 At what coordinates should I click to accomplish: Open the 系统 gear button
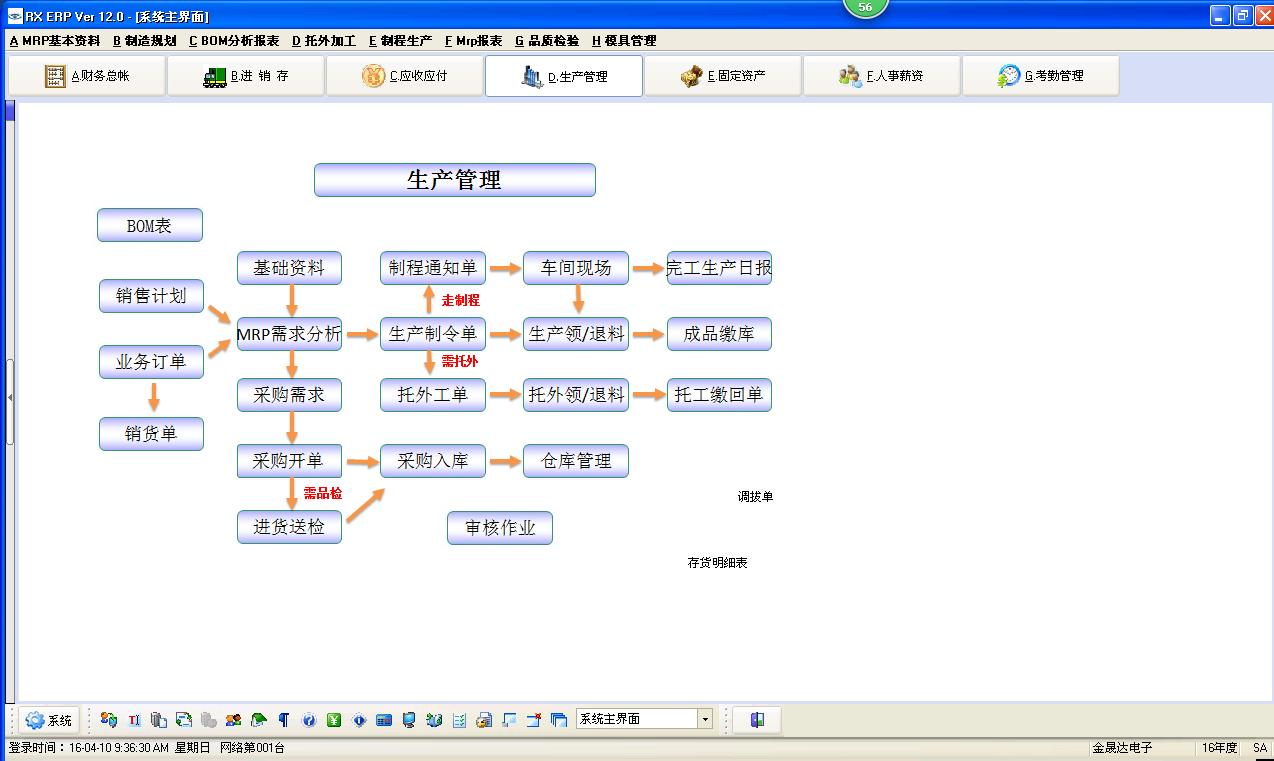coord(49,720)
